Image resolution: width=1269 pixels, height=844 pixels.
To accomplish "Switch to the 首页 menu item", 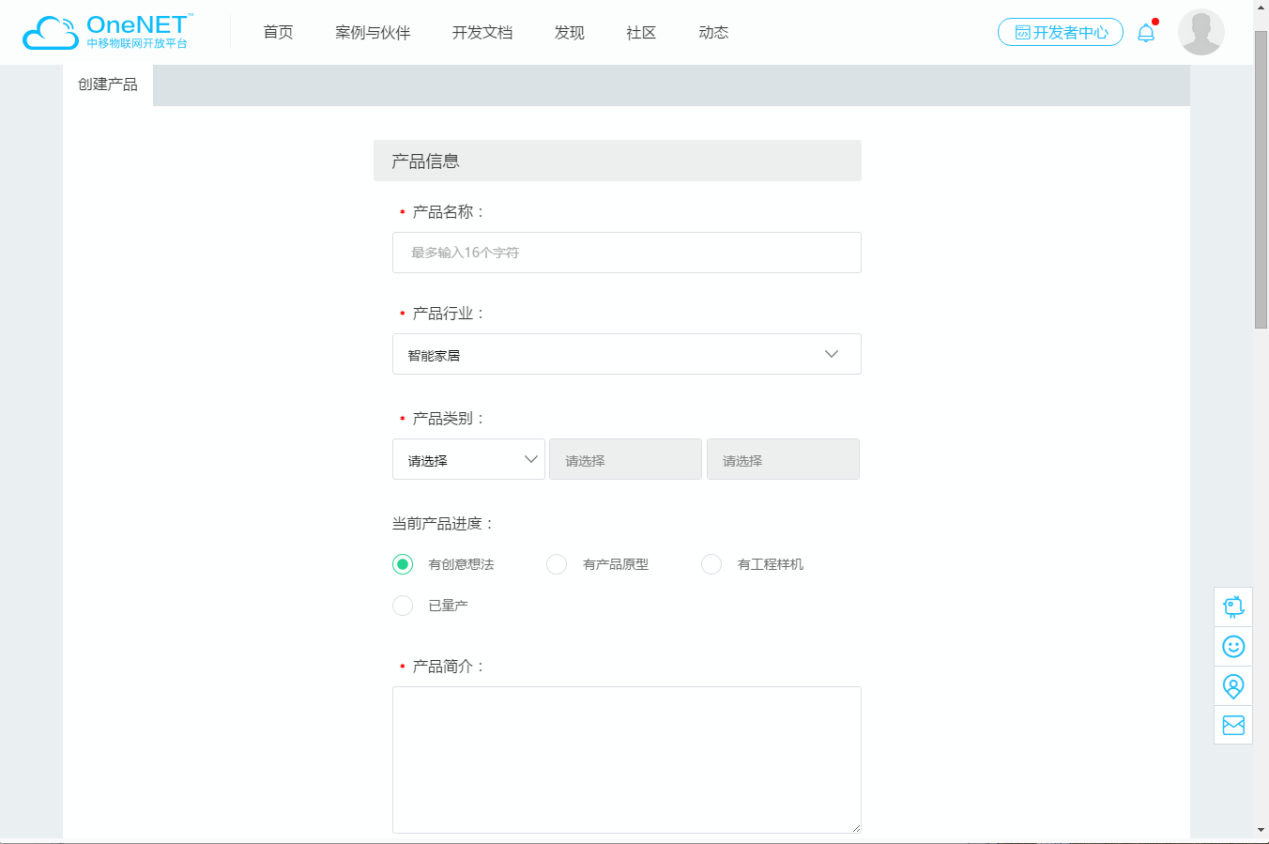I will [277, 31].
